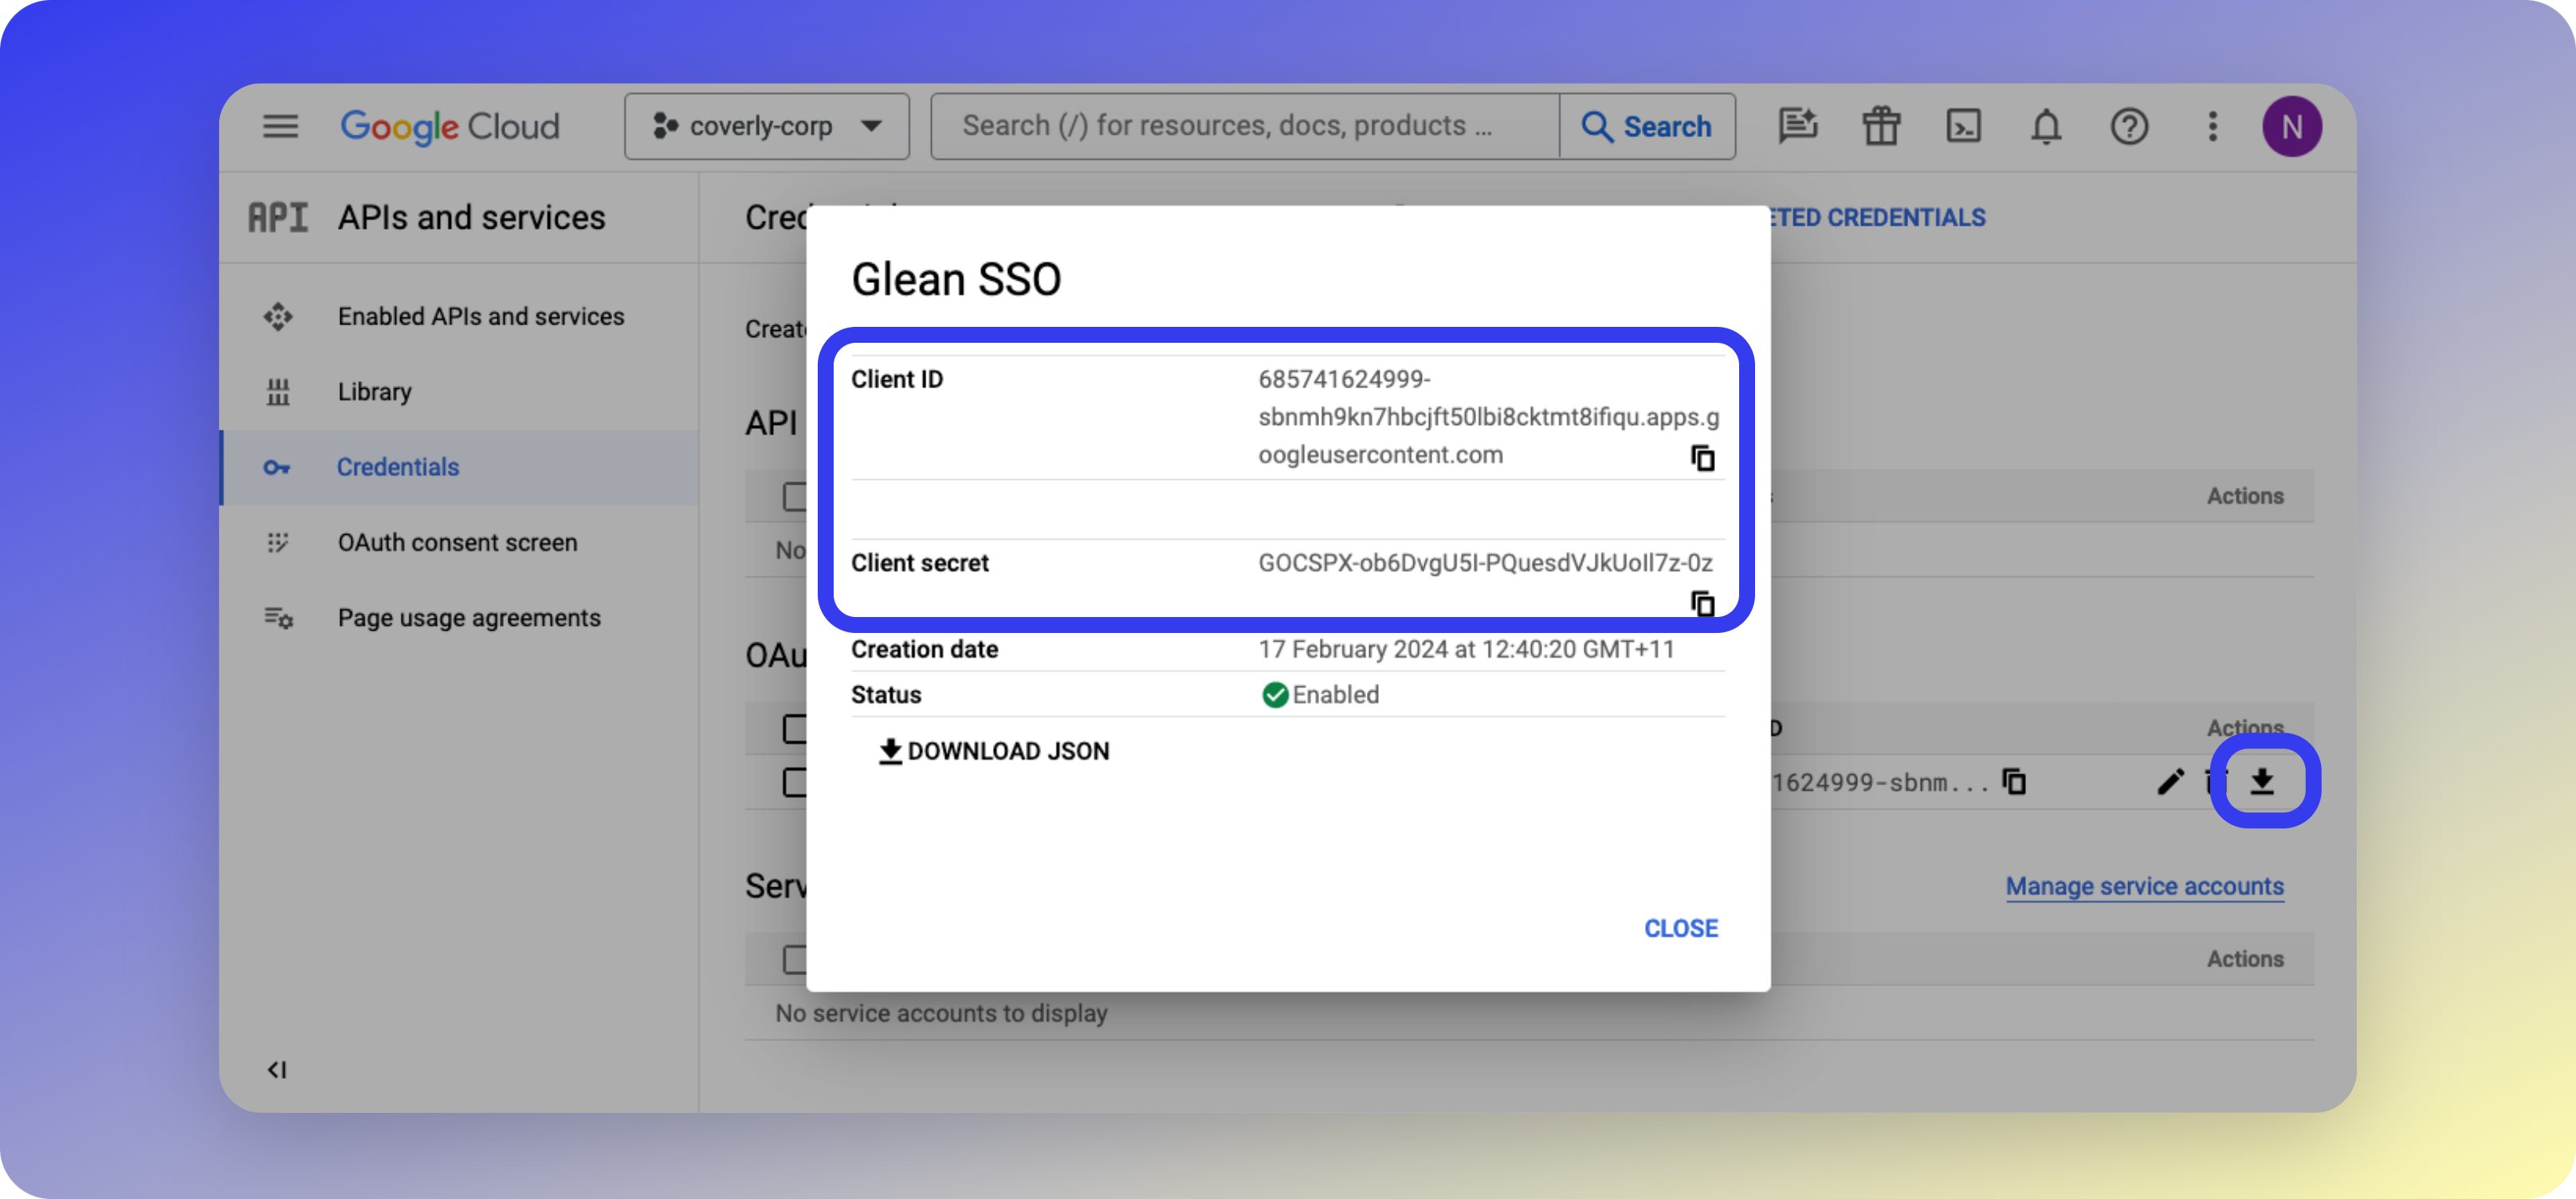Select the service accounts table checkbox

tap(793, 959)
